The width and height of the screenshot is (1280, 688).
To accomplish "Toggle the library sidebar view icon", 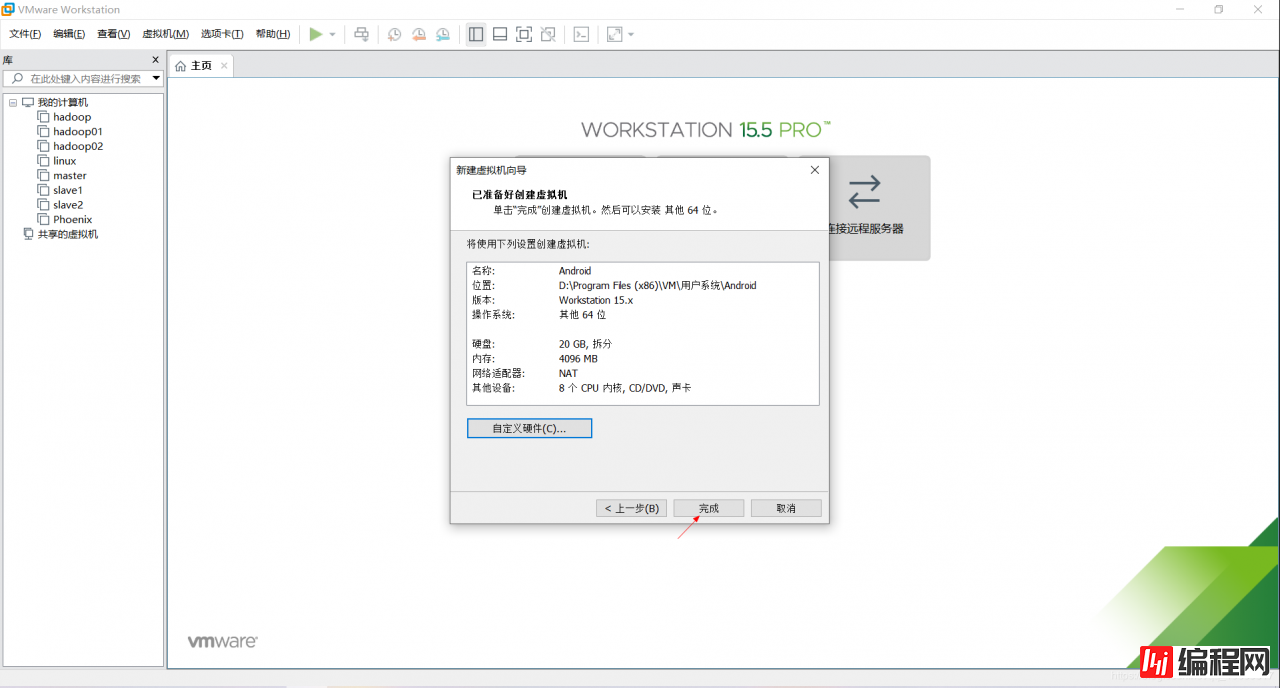I will 476,34.
